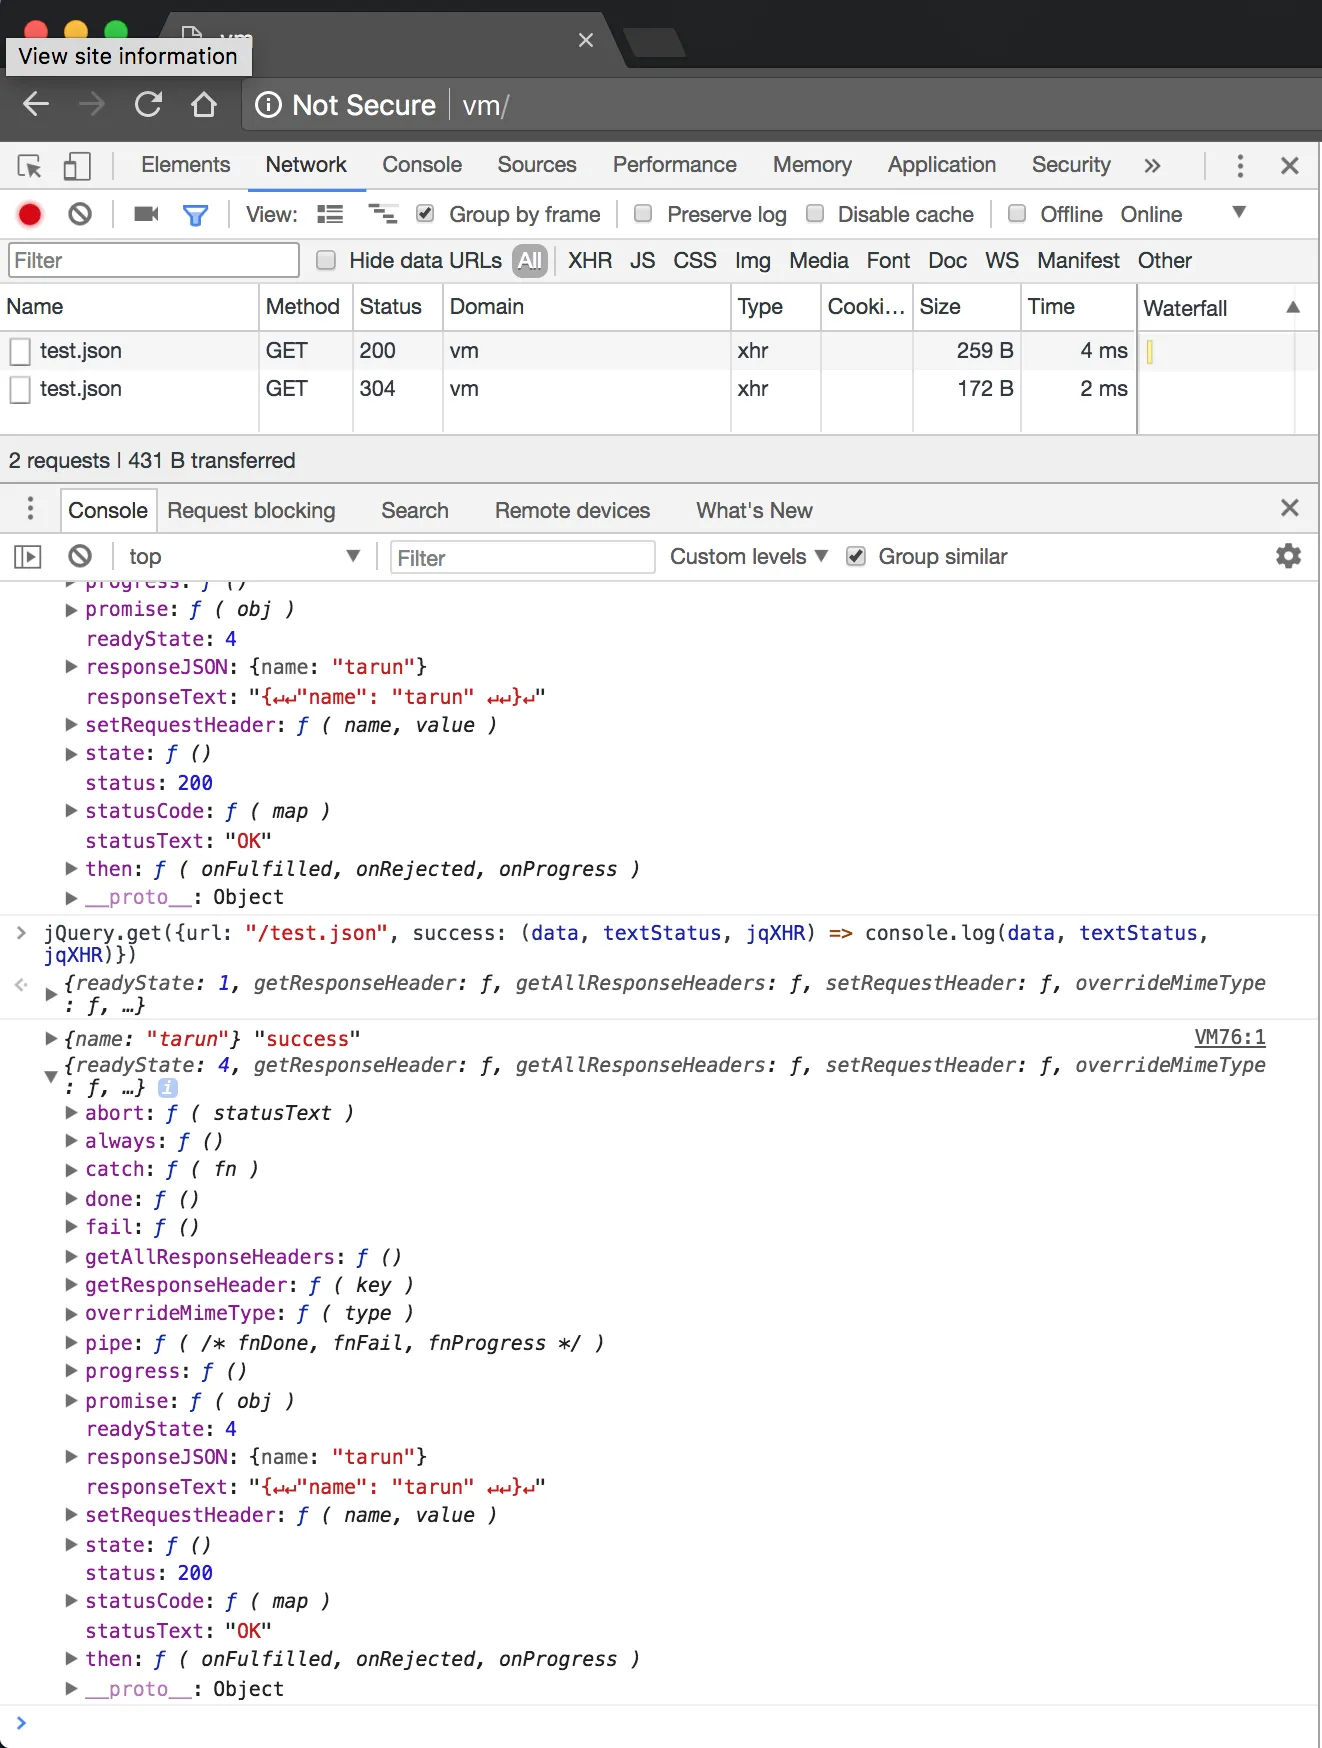The width and height of the screenshot is (1322, 1748).
Task: Toggle the device toolbar
Action: click(x=77, y=166)
